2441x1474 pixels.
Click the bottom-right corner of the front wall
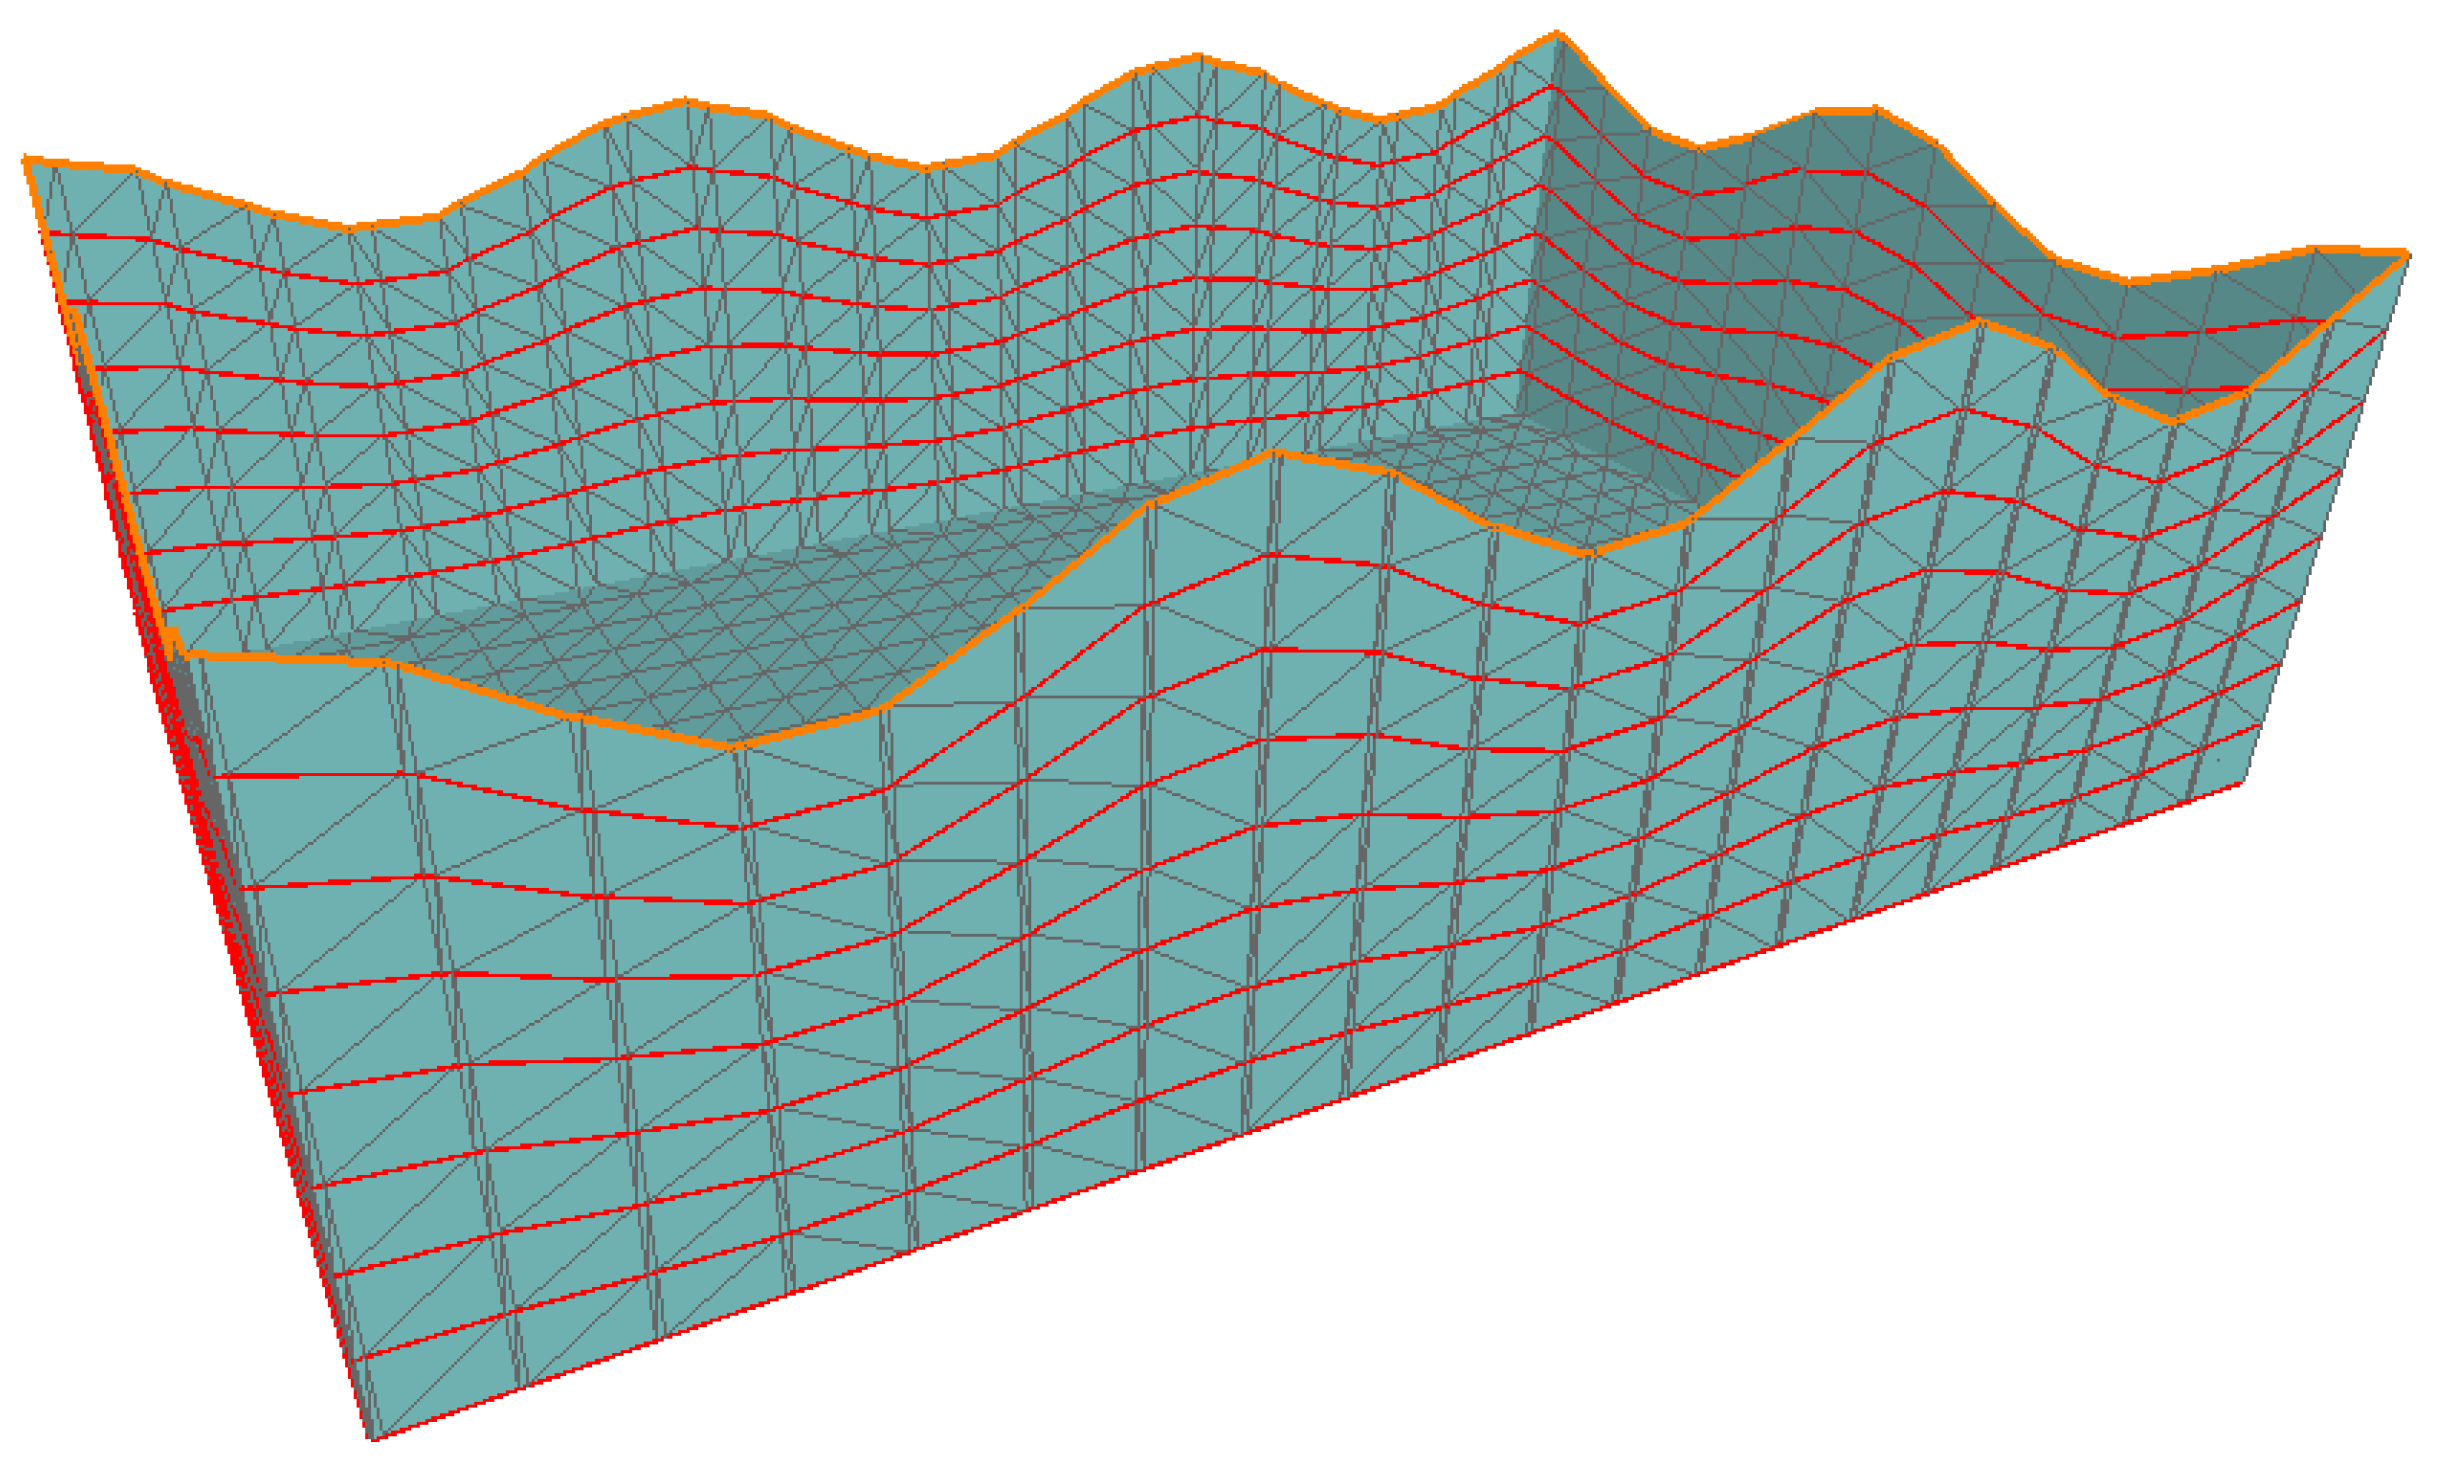pos(2243,783)
